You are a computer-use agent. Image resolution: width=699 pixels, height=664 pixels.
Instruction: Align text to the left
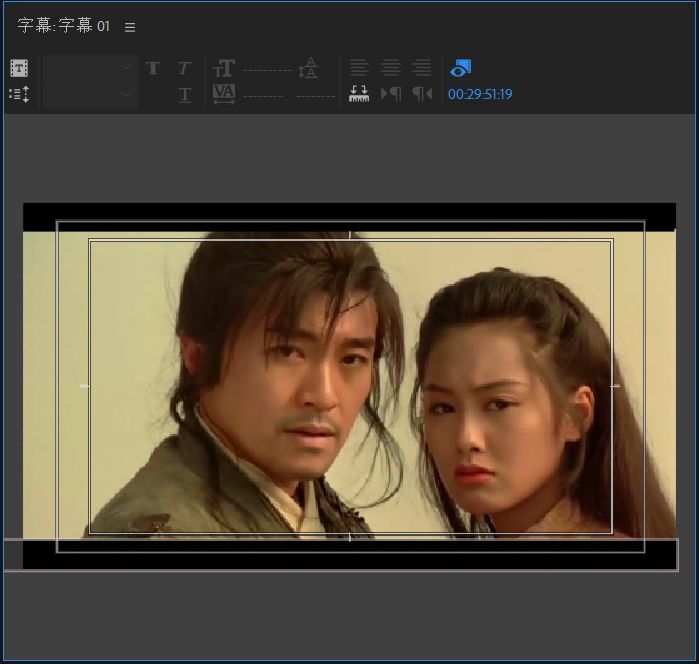[x=359, y=68]
